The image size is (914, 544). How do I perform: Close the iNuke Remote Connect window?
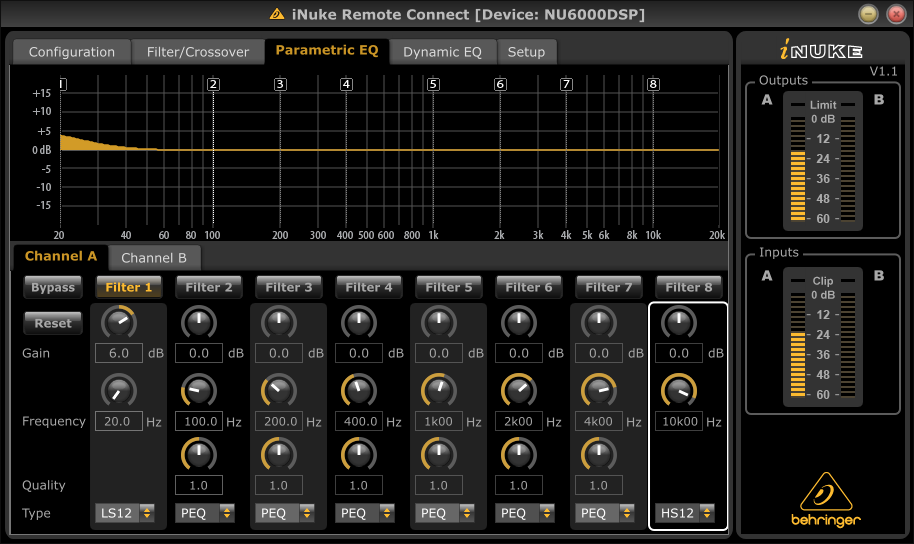point(896,14)
